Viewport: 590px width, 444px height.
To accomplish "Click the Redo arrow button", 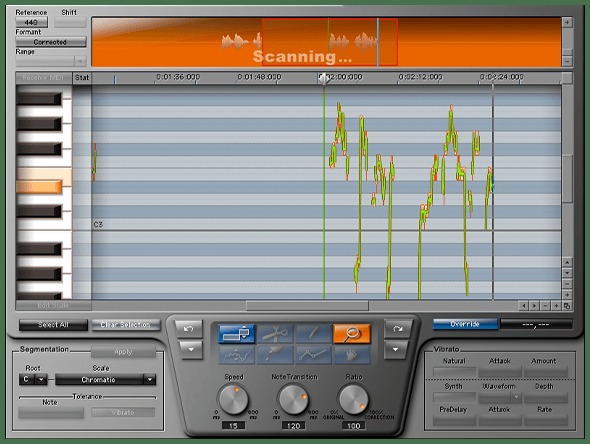I will [x=397, y=329].
